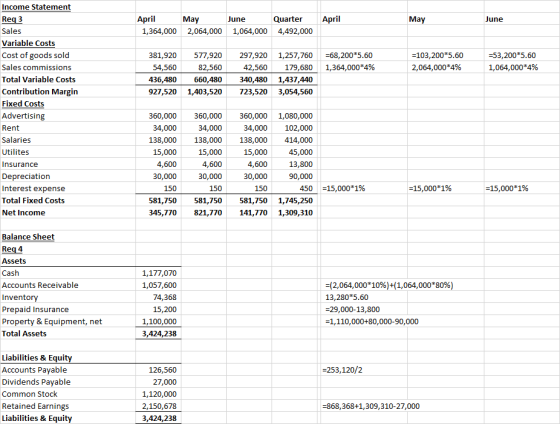This screenshot has width=560, height=424.
Task: Select quarter salaries total 414,000
Action: coord(299,140)
